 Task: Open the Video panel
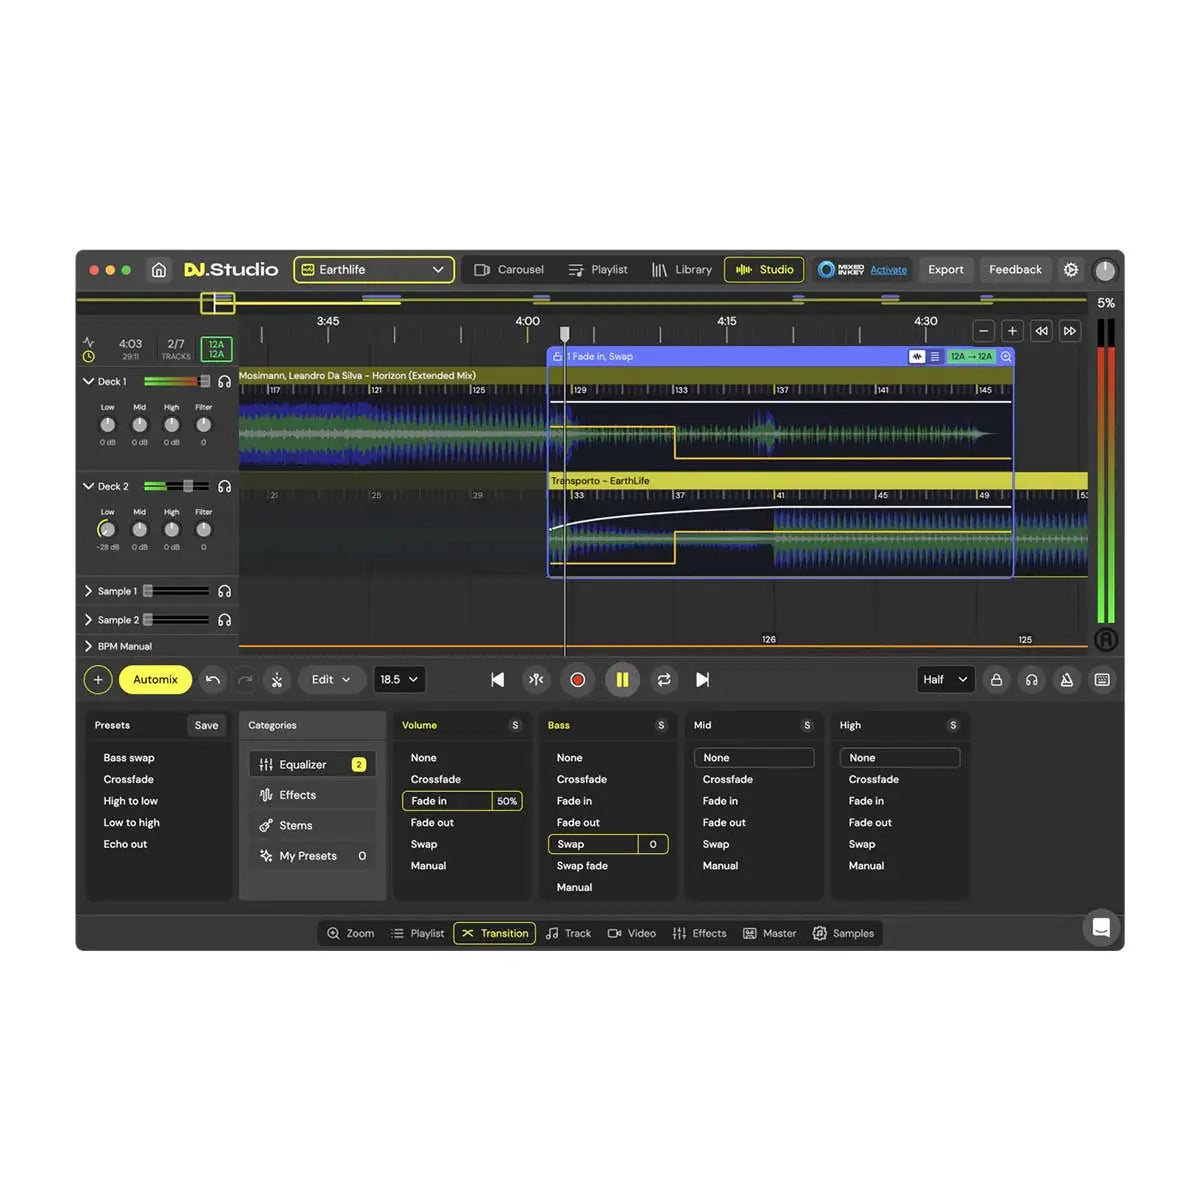(632, 933)
